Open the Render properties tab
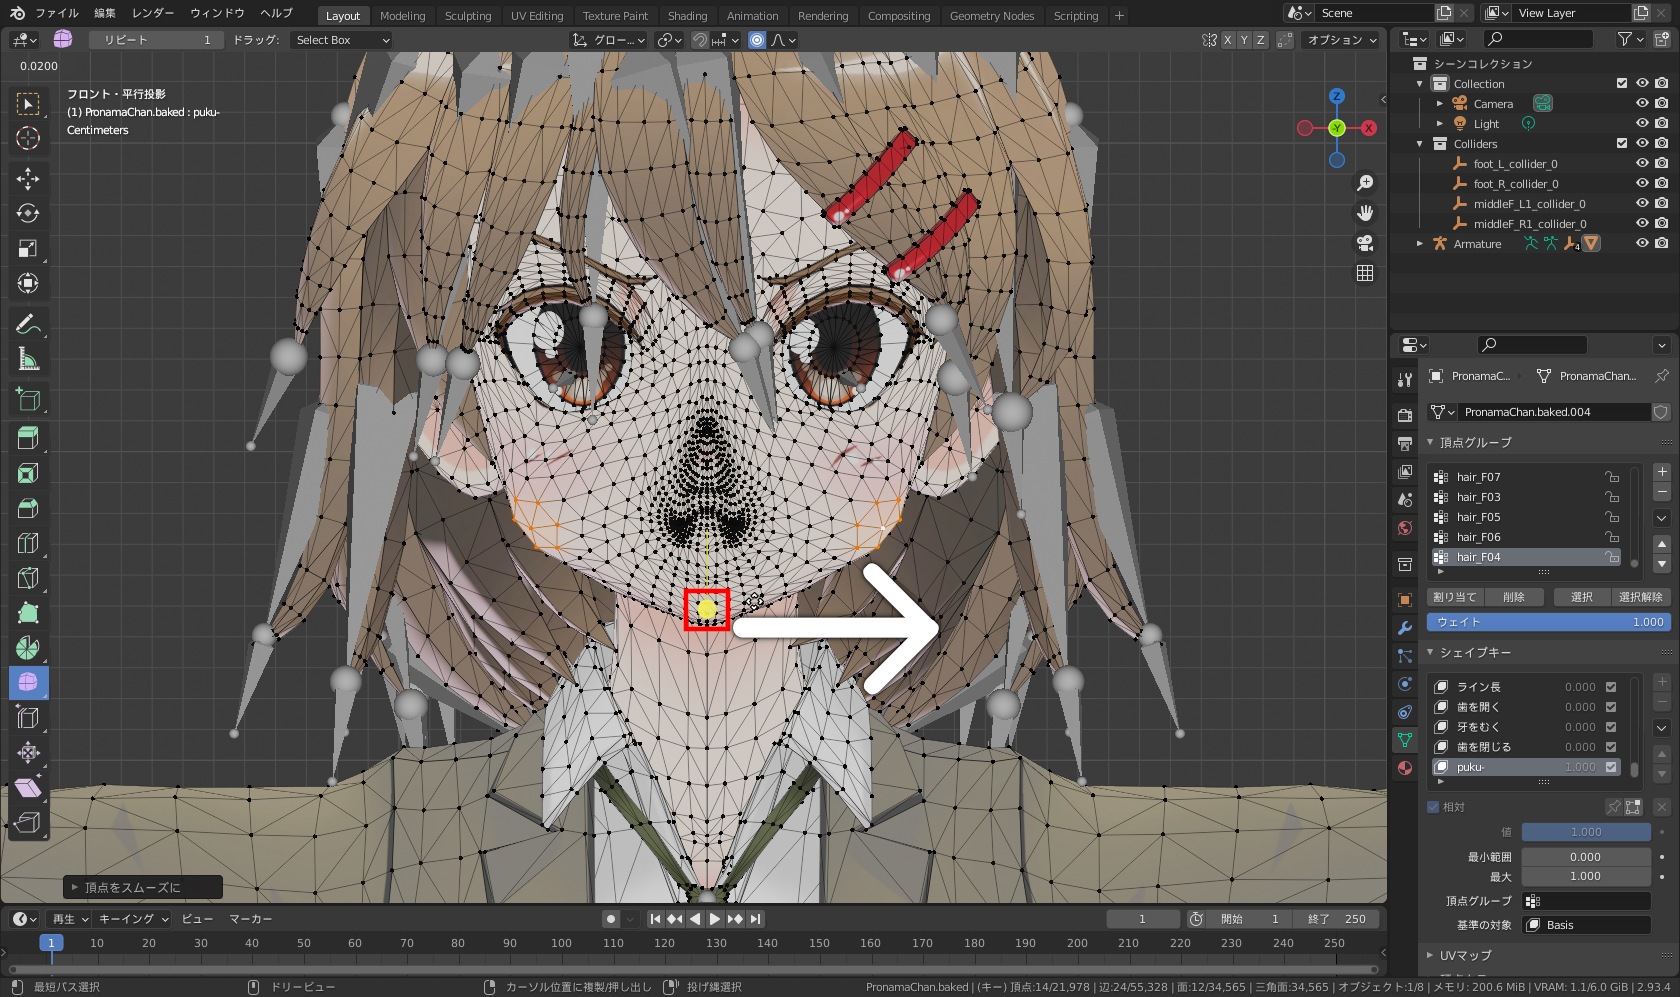The image size is (1680, 997). (1405, 415)
